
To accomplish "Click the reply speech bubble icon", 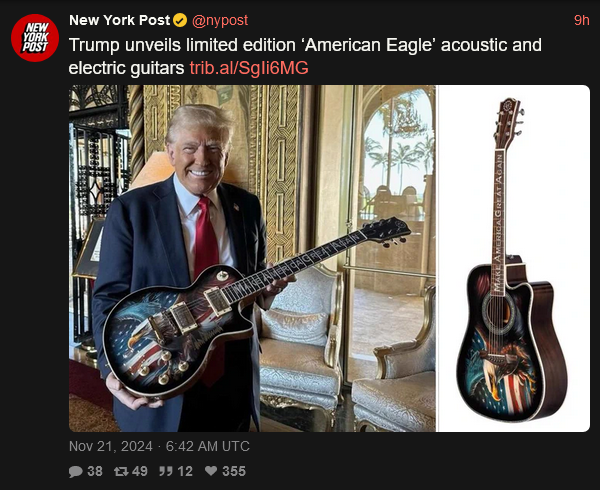I will coord(75,471).
